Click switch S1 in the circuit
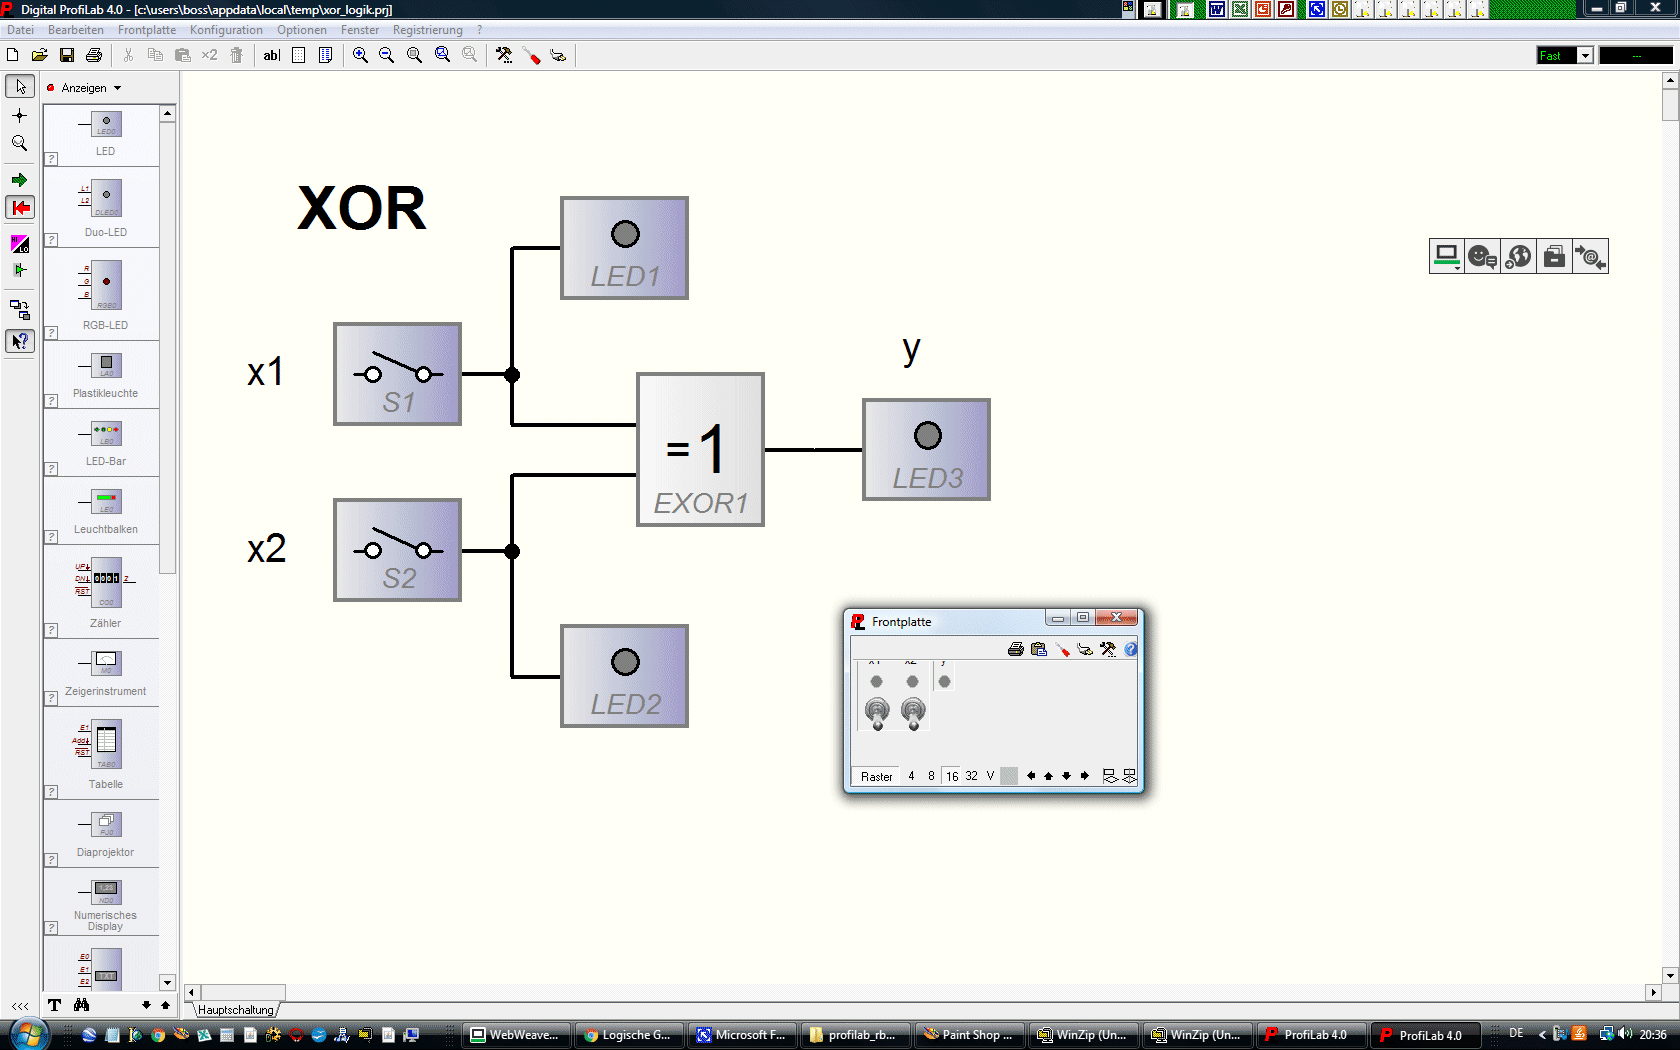This screenshot has height=1050, width=1680. click(398, 374)
